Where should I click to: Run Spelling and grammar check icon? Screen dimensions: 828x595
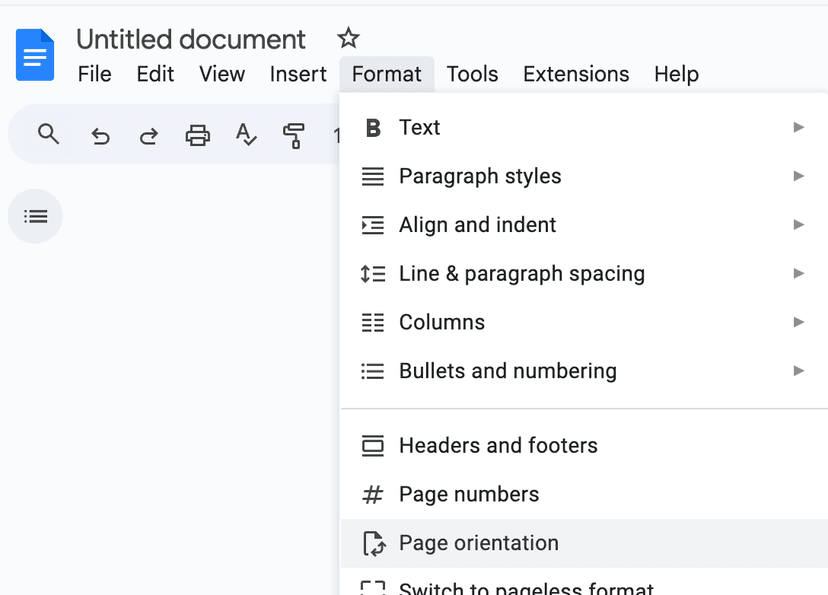tap(246, 135)
